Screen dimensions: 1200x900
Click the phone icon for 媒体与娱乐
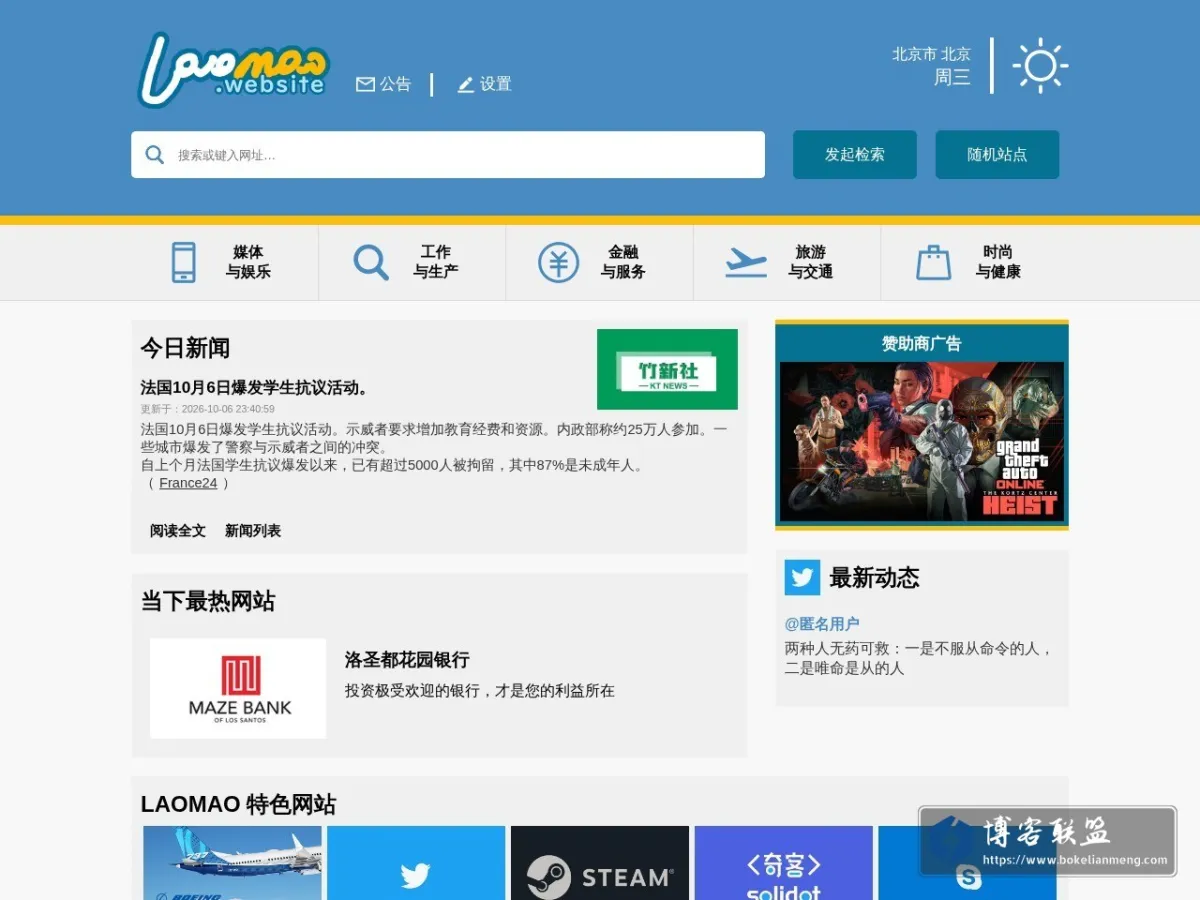pyautogui.click(x=183, y=262)
